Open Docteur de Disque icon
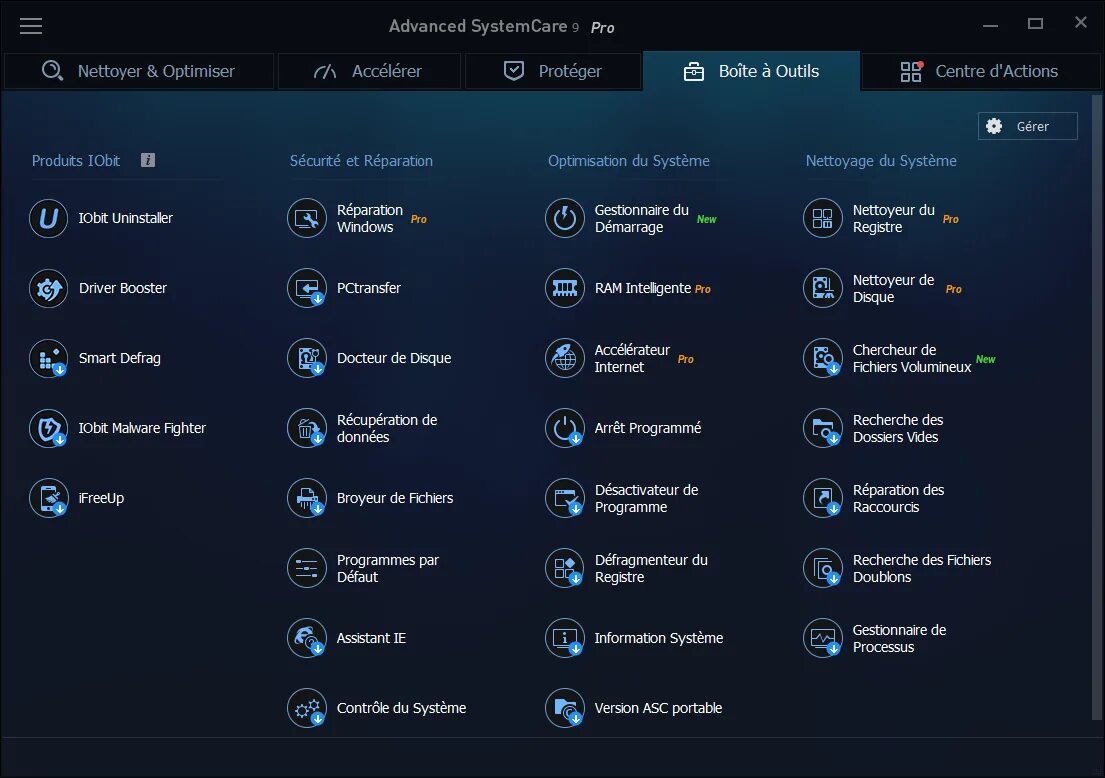1105x778 pixels. pyautogui.click(x=307, y=358)
